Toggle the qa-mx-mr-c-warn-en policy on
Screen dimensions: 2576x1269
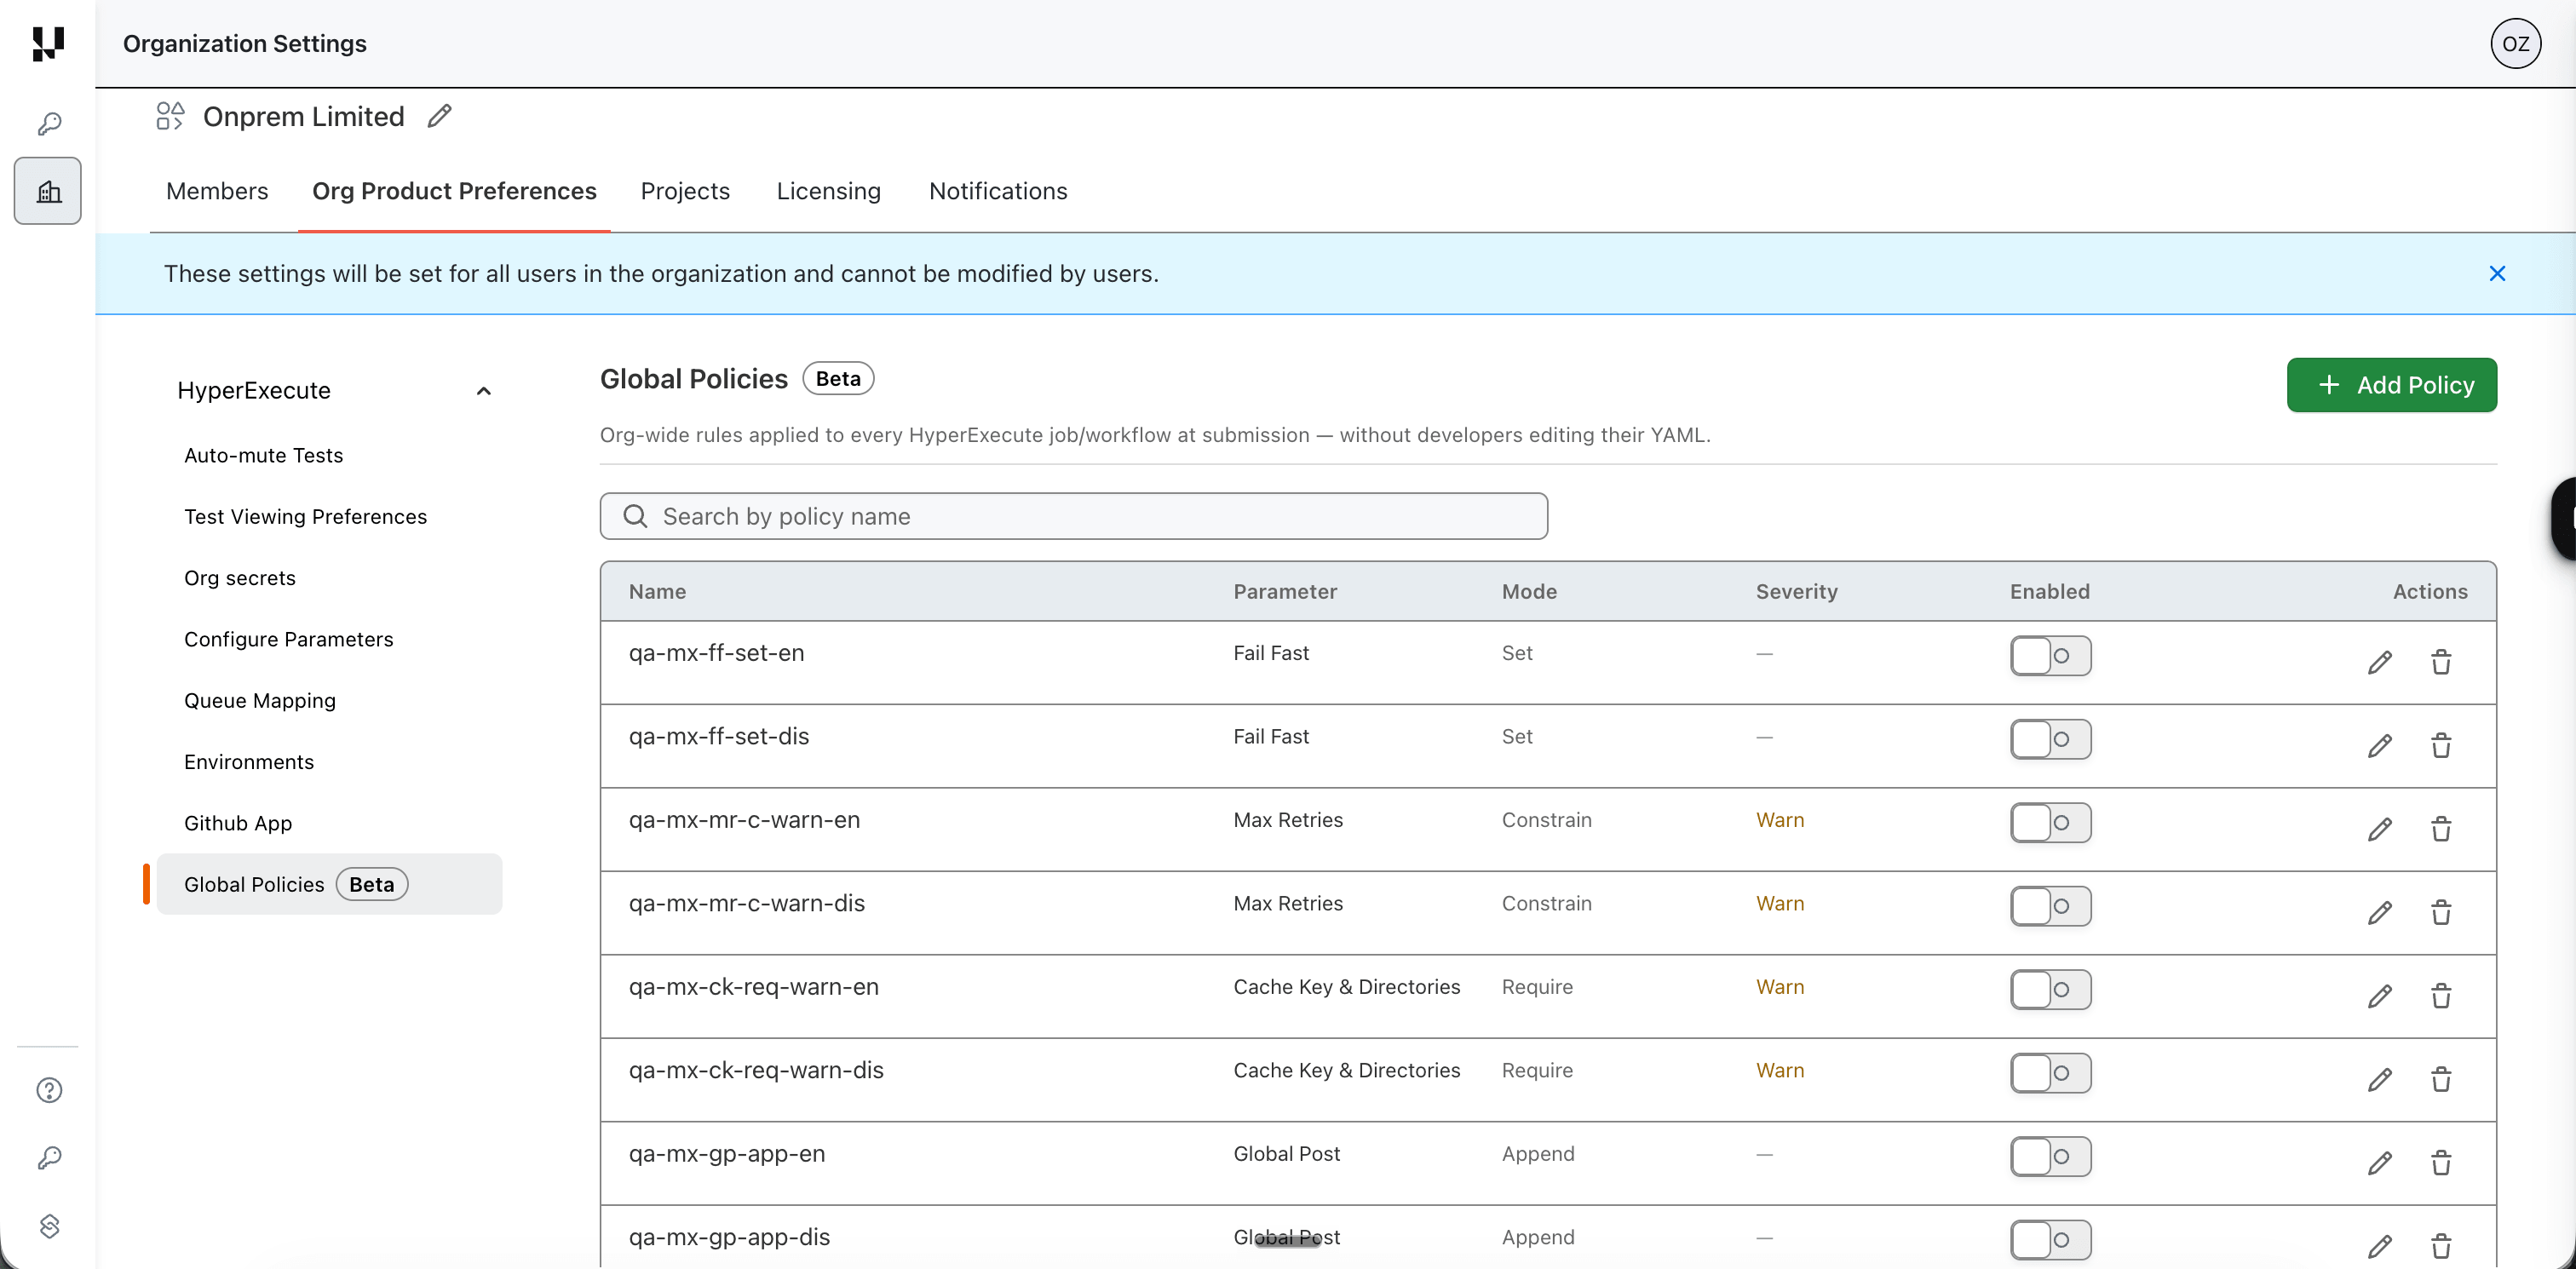point(2050,823)
